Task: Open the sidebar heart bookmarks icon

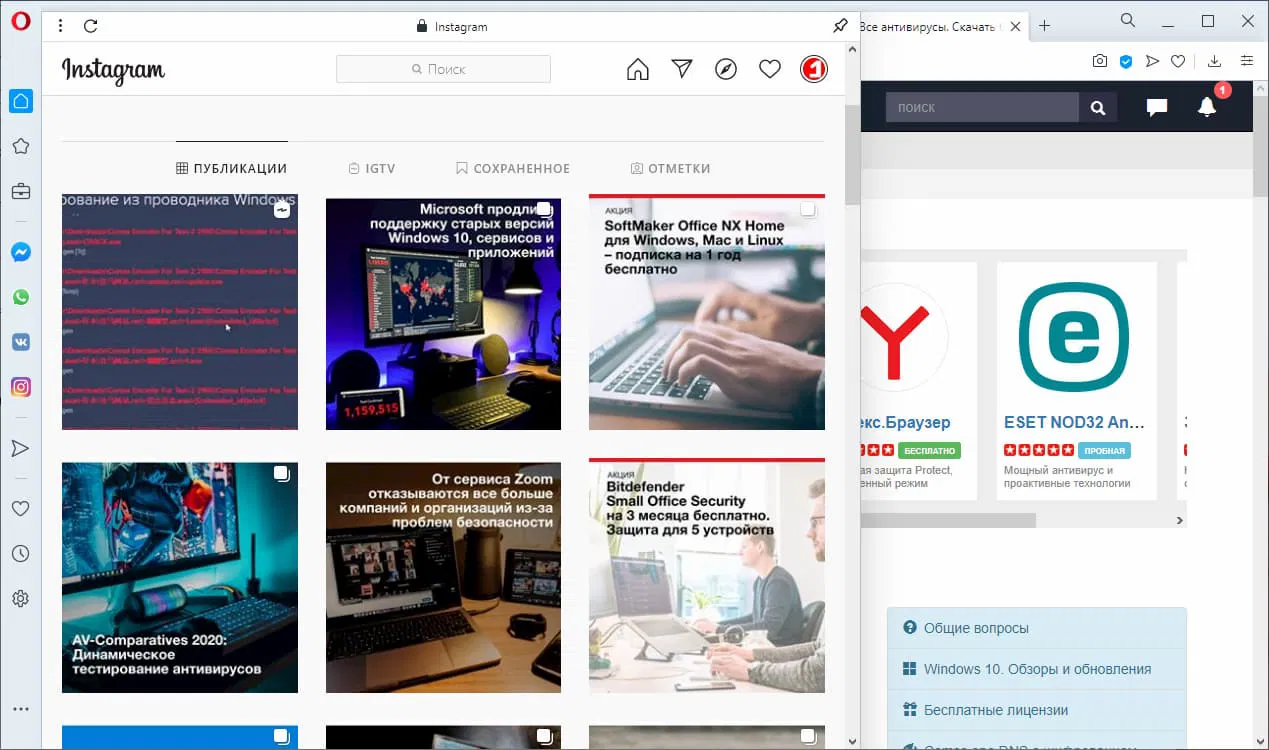Action: click(x=21, y=509)
